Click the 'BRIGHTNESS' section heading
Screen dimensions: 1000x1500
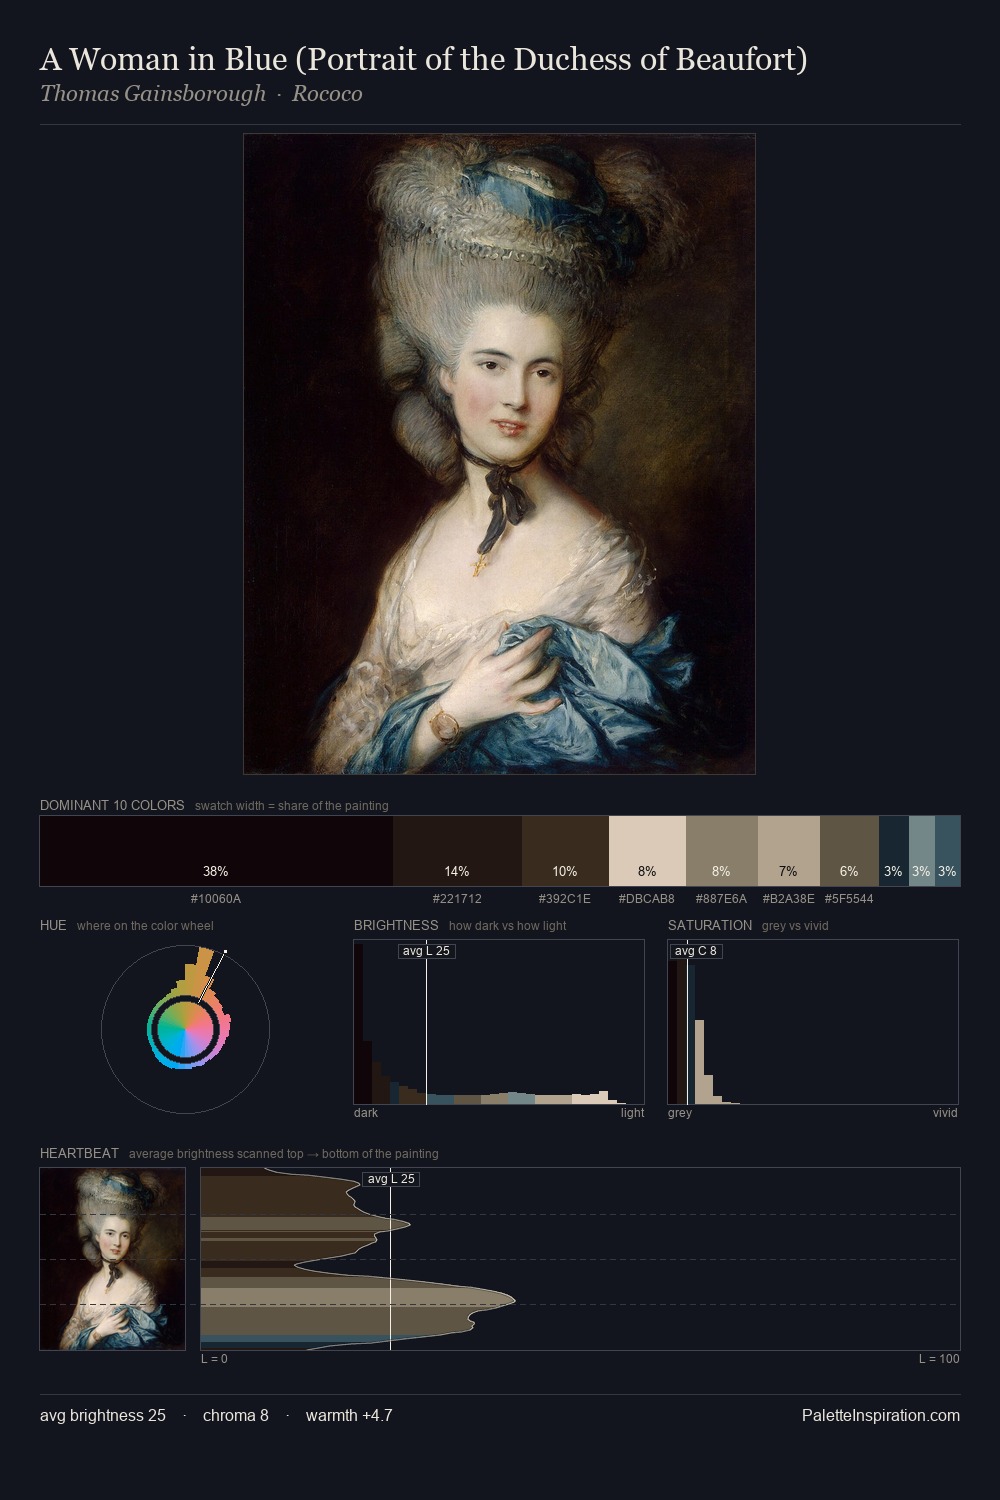point(396,925)
